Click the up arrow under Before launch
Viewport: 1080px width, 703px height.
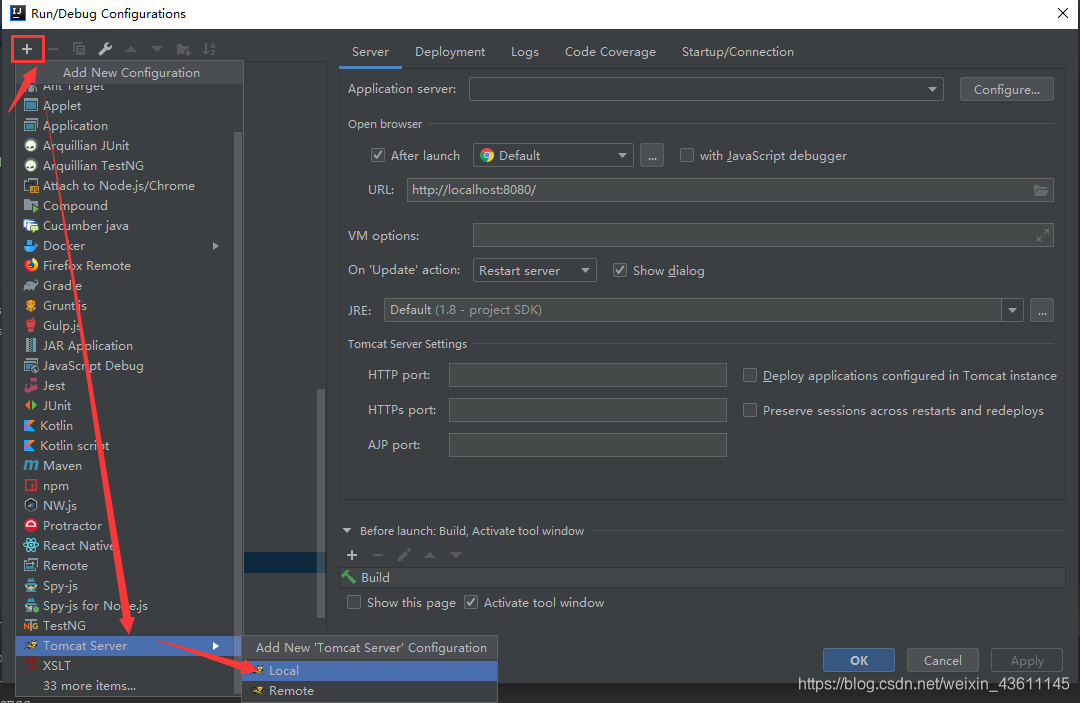coord(430,555)
